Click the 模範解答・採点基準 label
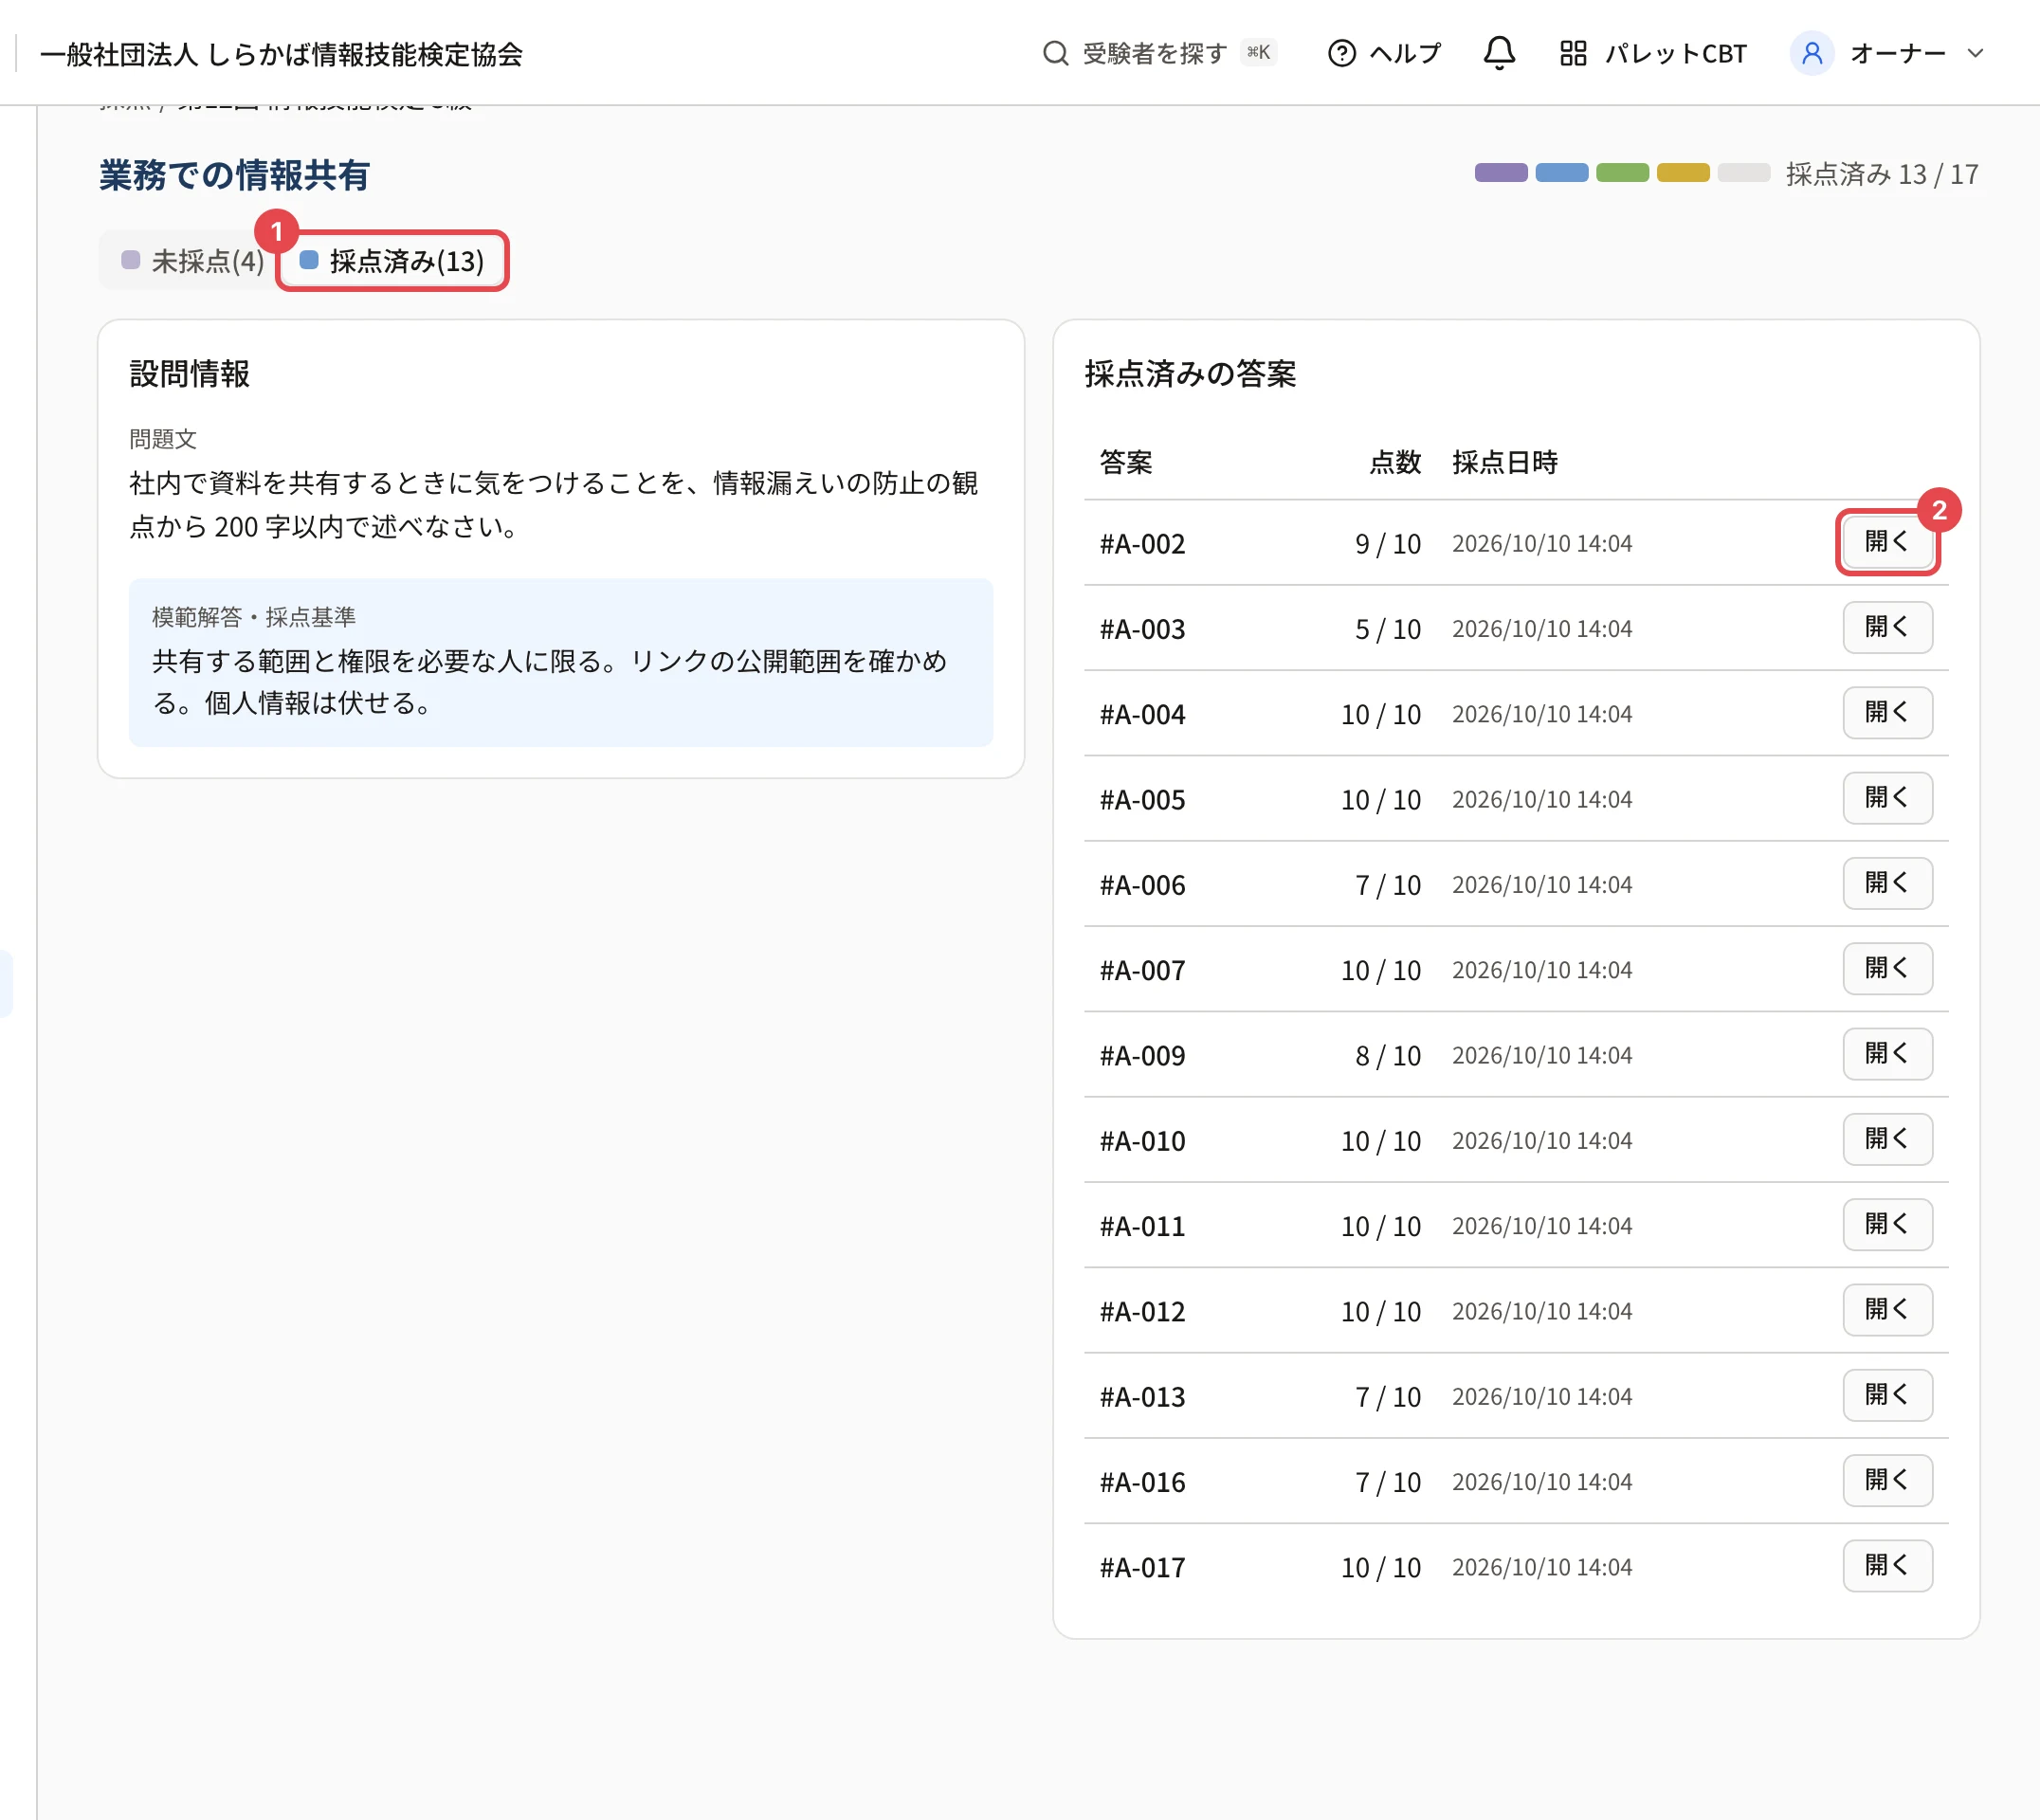2040x1820 pixels. pos(254,617)
